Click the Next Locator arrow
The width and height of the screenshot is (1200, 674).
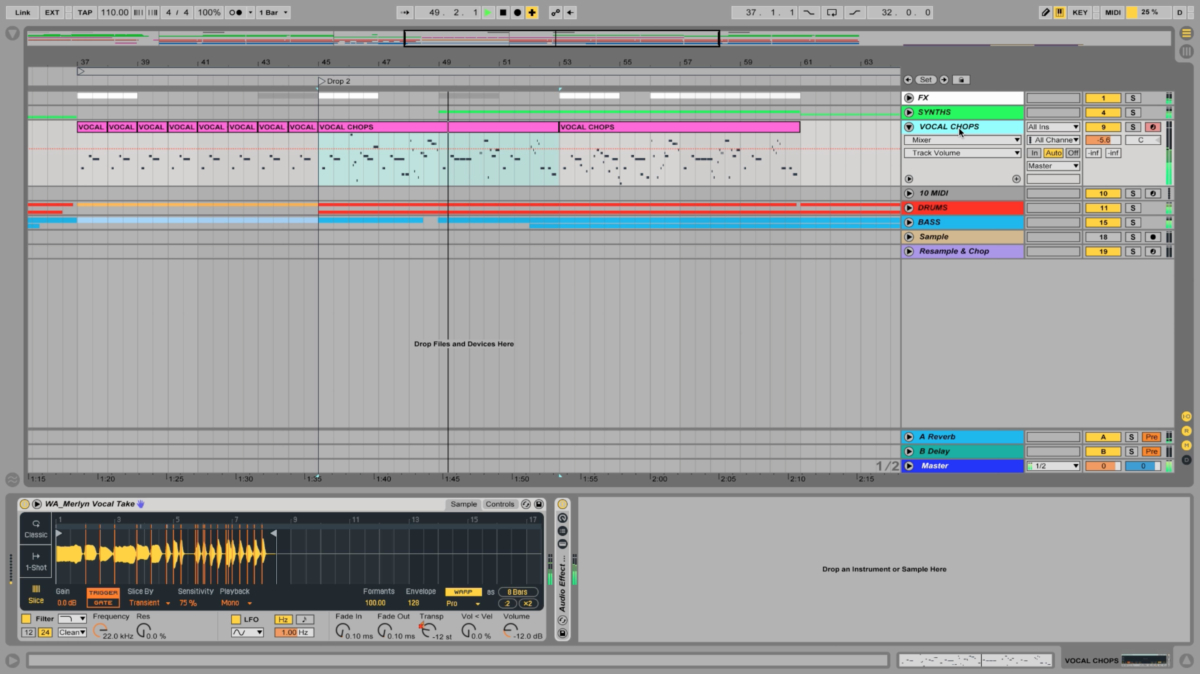(x=944, y=80)
